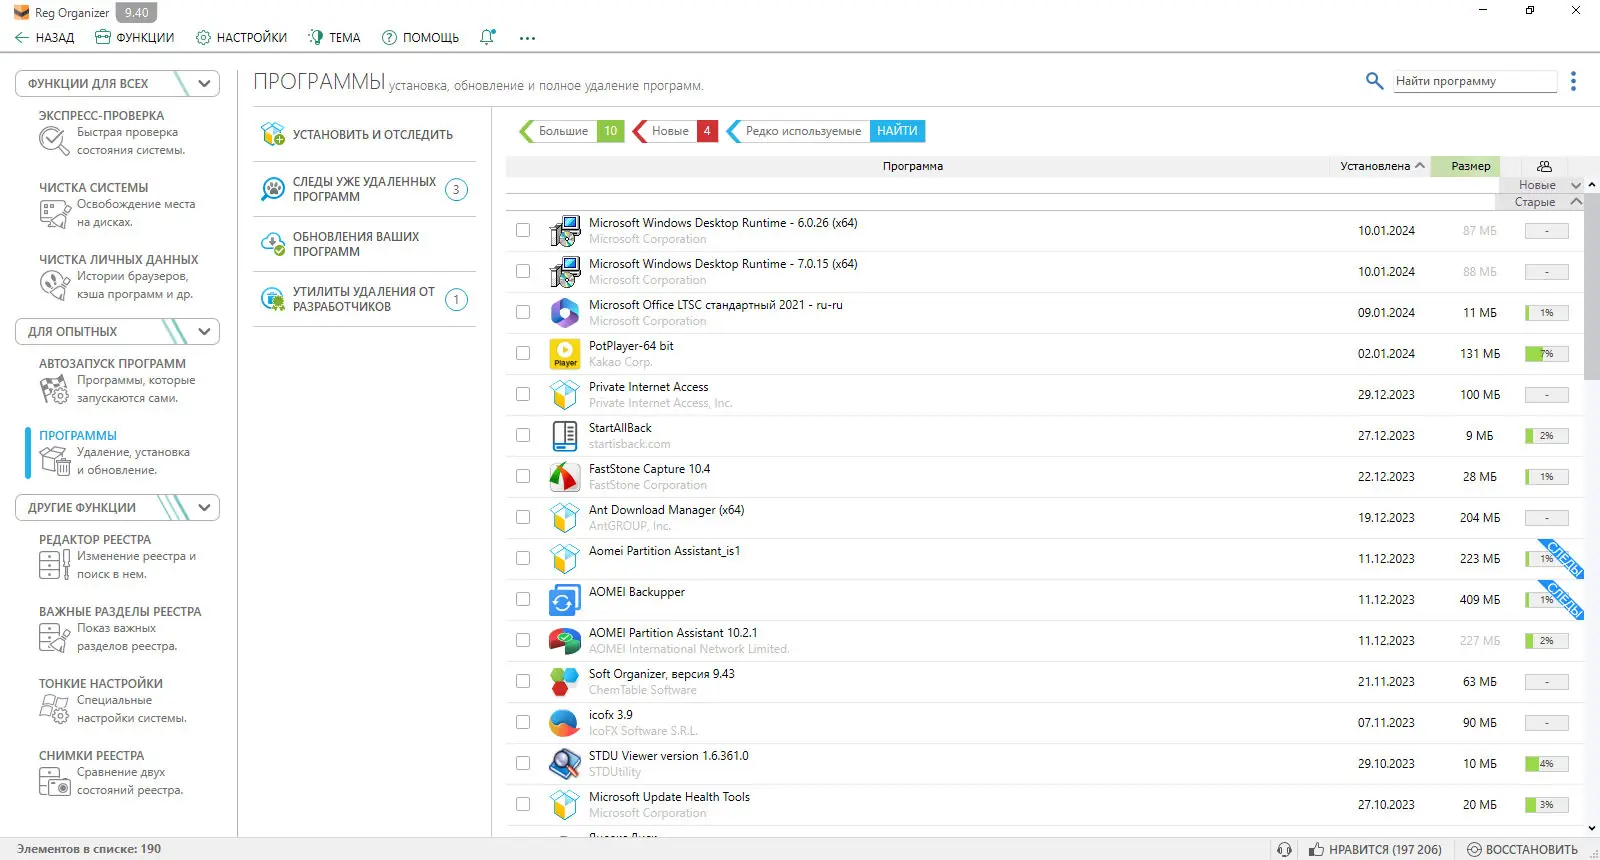Click the Important registry sections icon
This screenshot has height=860, width=1600.
[x=54, y=637]
